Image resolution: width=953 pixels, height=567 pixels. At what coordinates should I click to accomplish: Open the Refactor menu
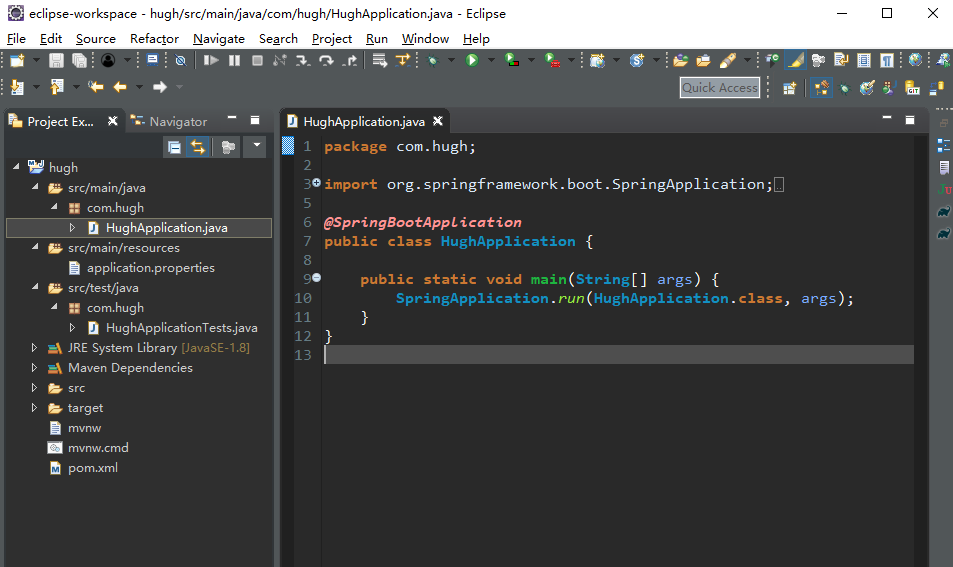coord(154,39)
